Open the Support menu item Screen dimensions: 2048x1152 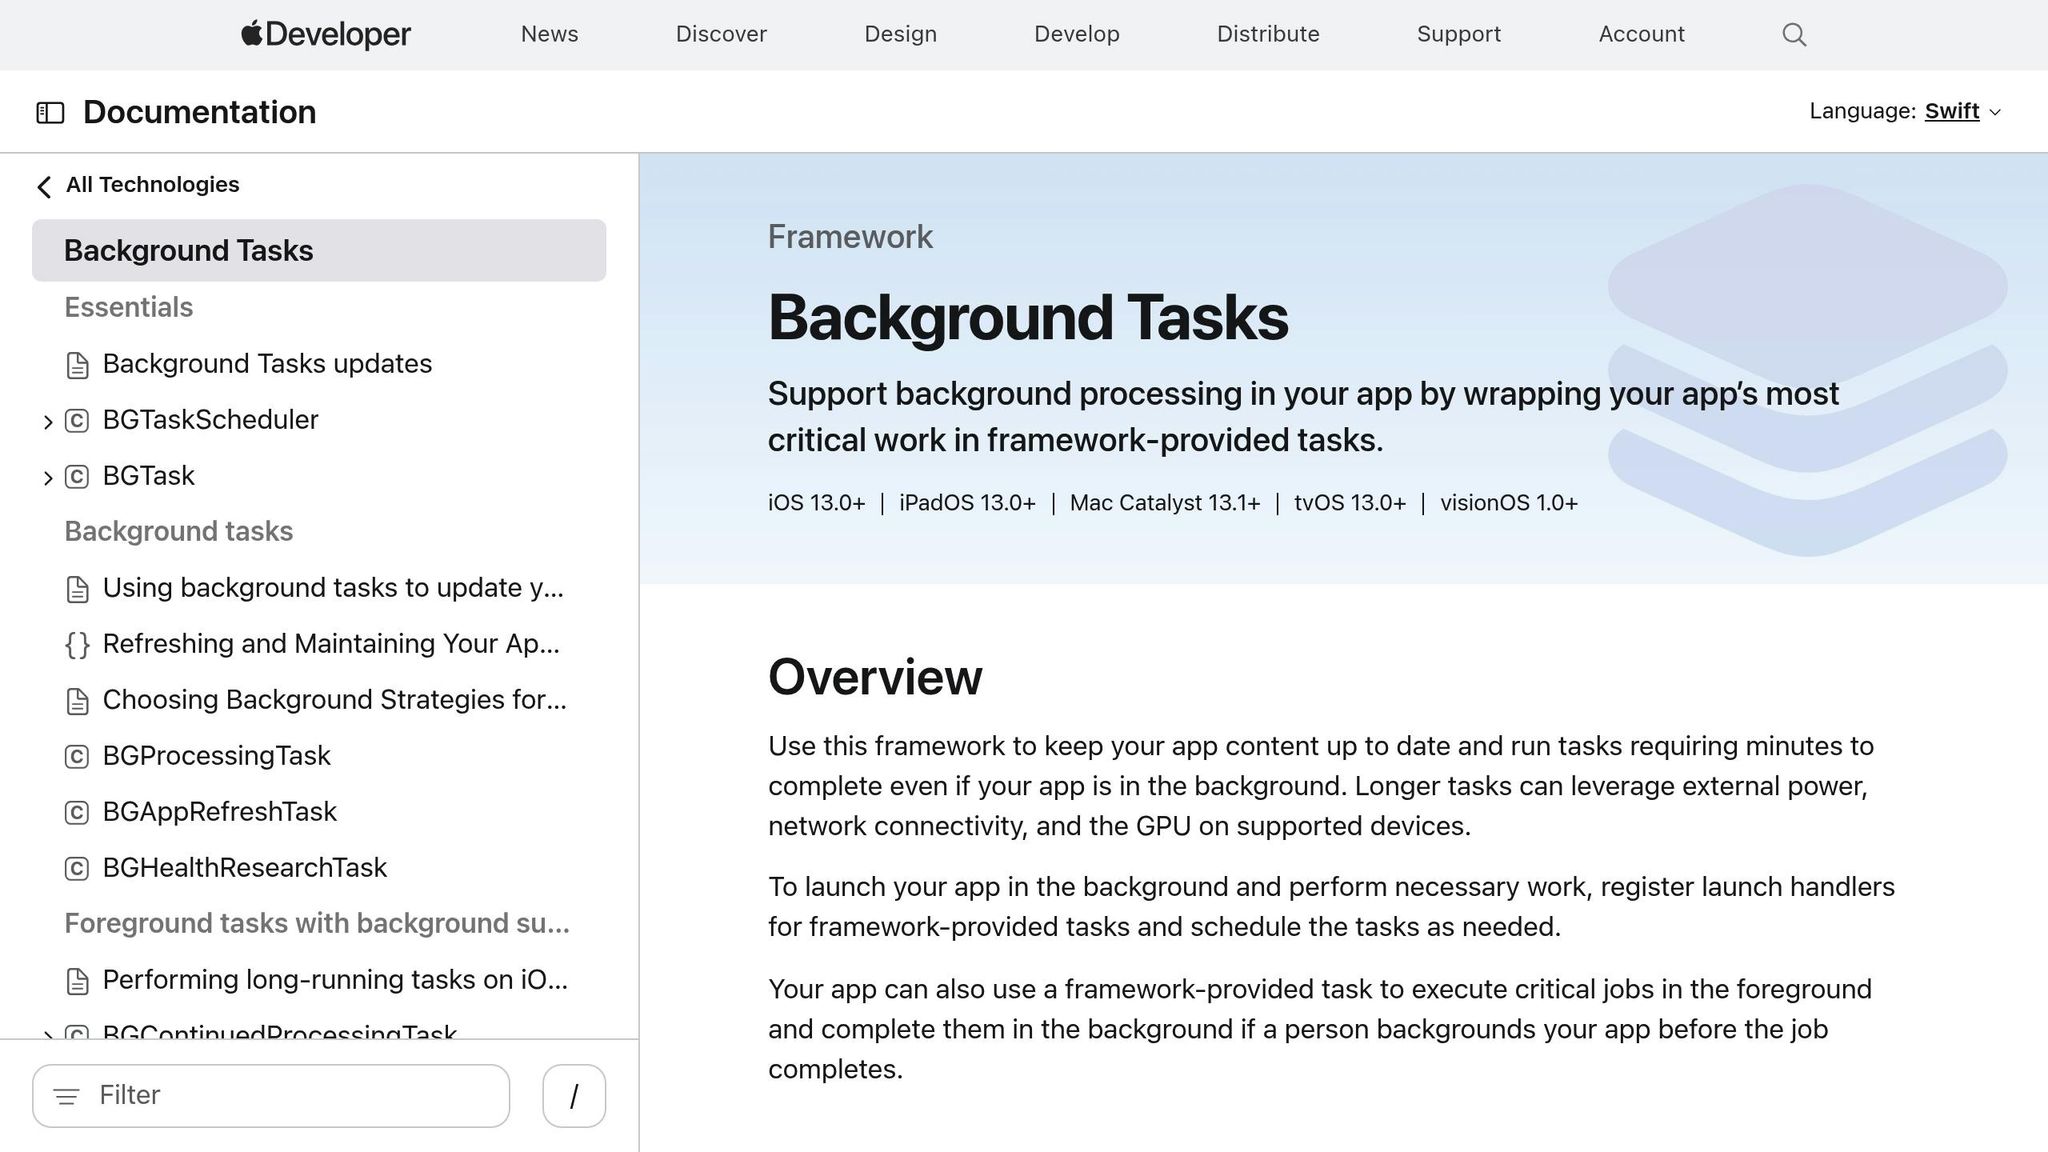(1458, 34)
